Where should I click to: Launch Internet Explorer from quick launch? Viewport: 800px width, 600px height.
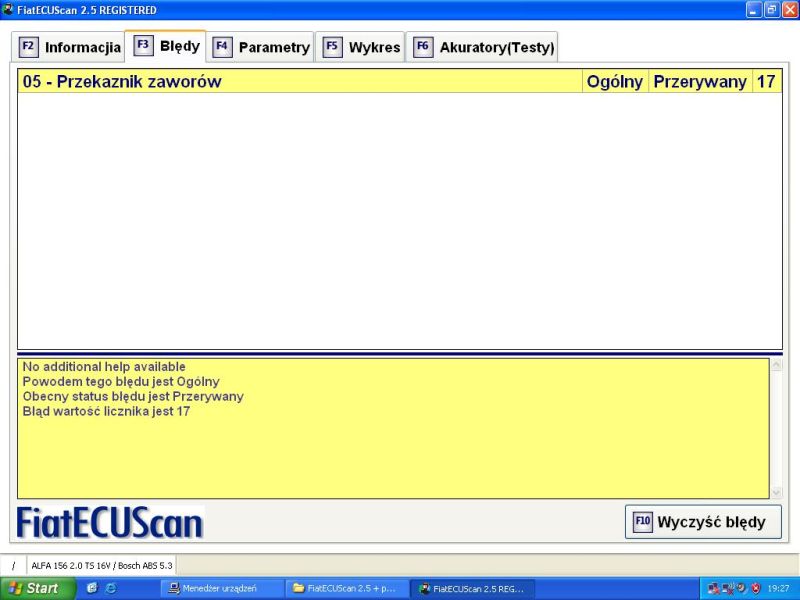[110, 588]
